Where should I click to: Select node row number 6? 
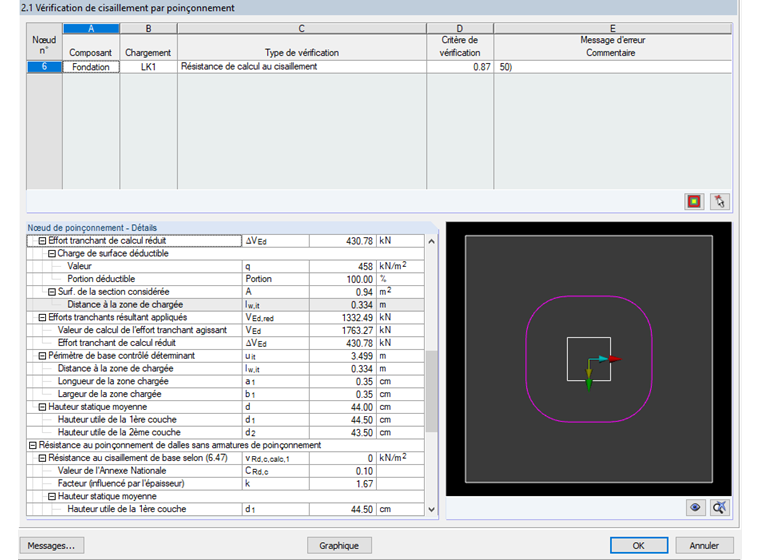[x=44, y=67]
